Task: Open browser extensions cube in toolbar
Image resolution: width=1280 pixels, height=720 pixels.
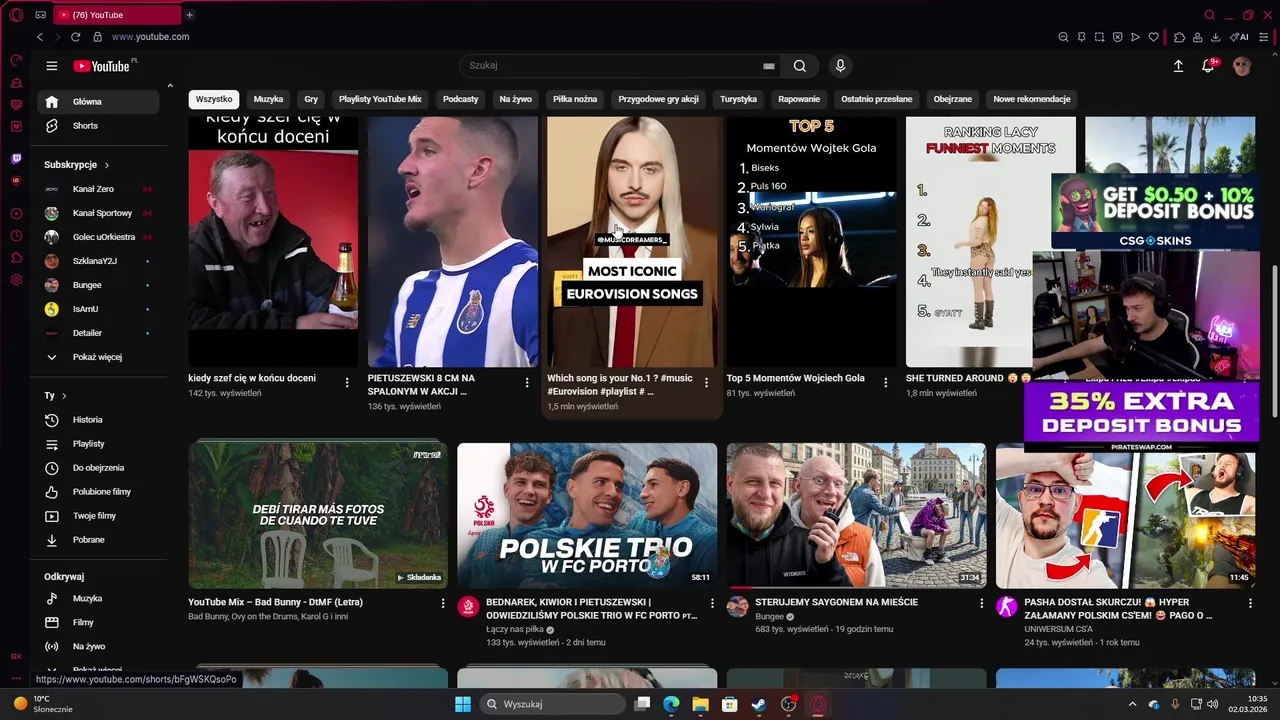Action: (1179, 37)
